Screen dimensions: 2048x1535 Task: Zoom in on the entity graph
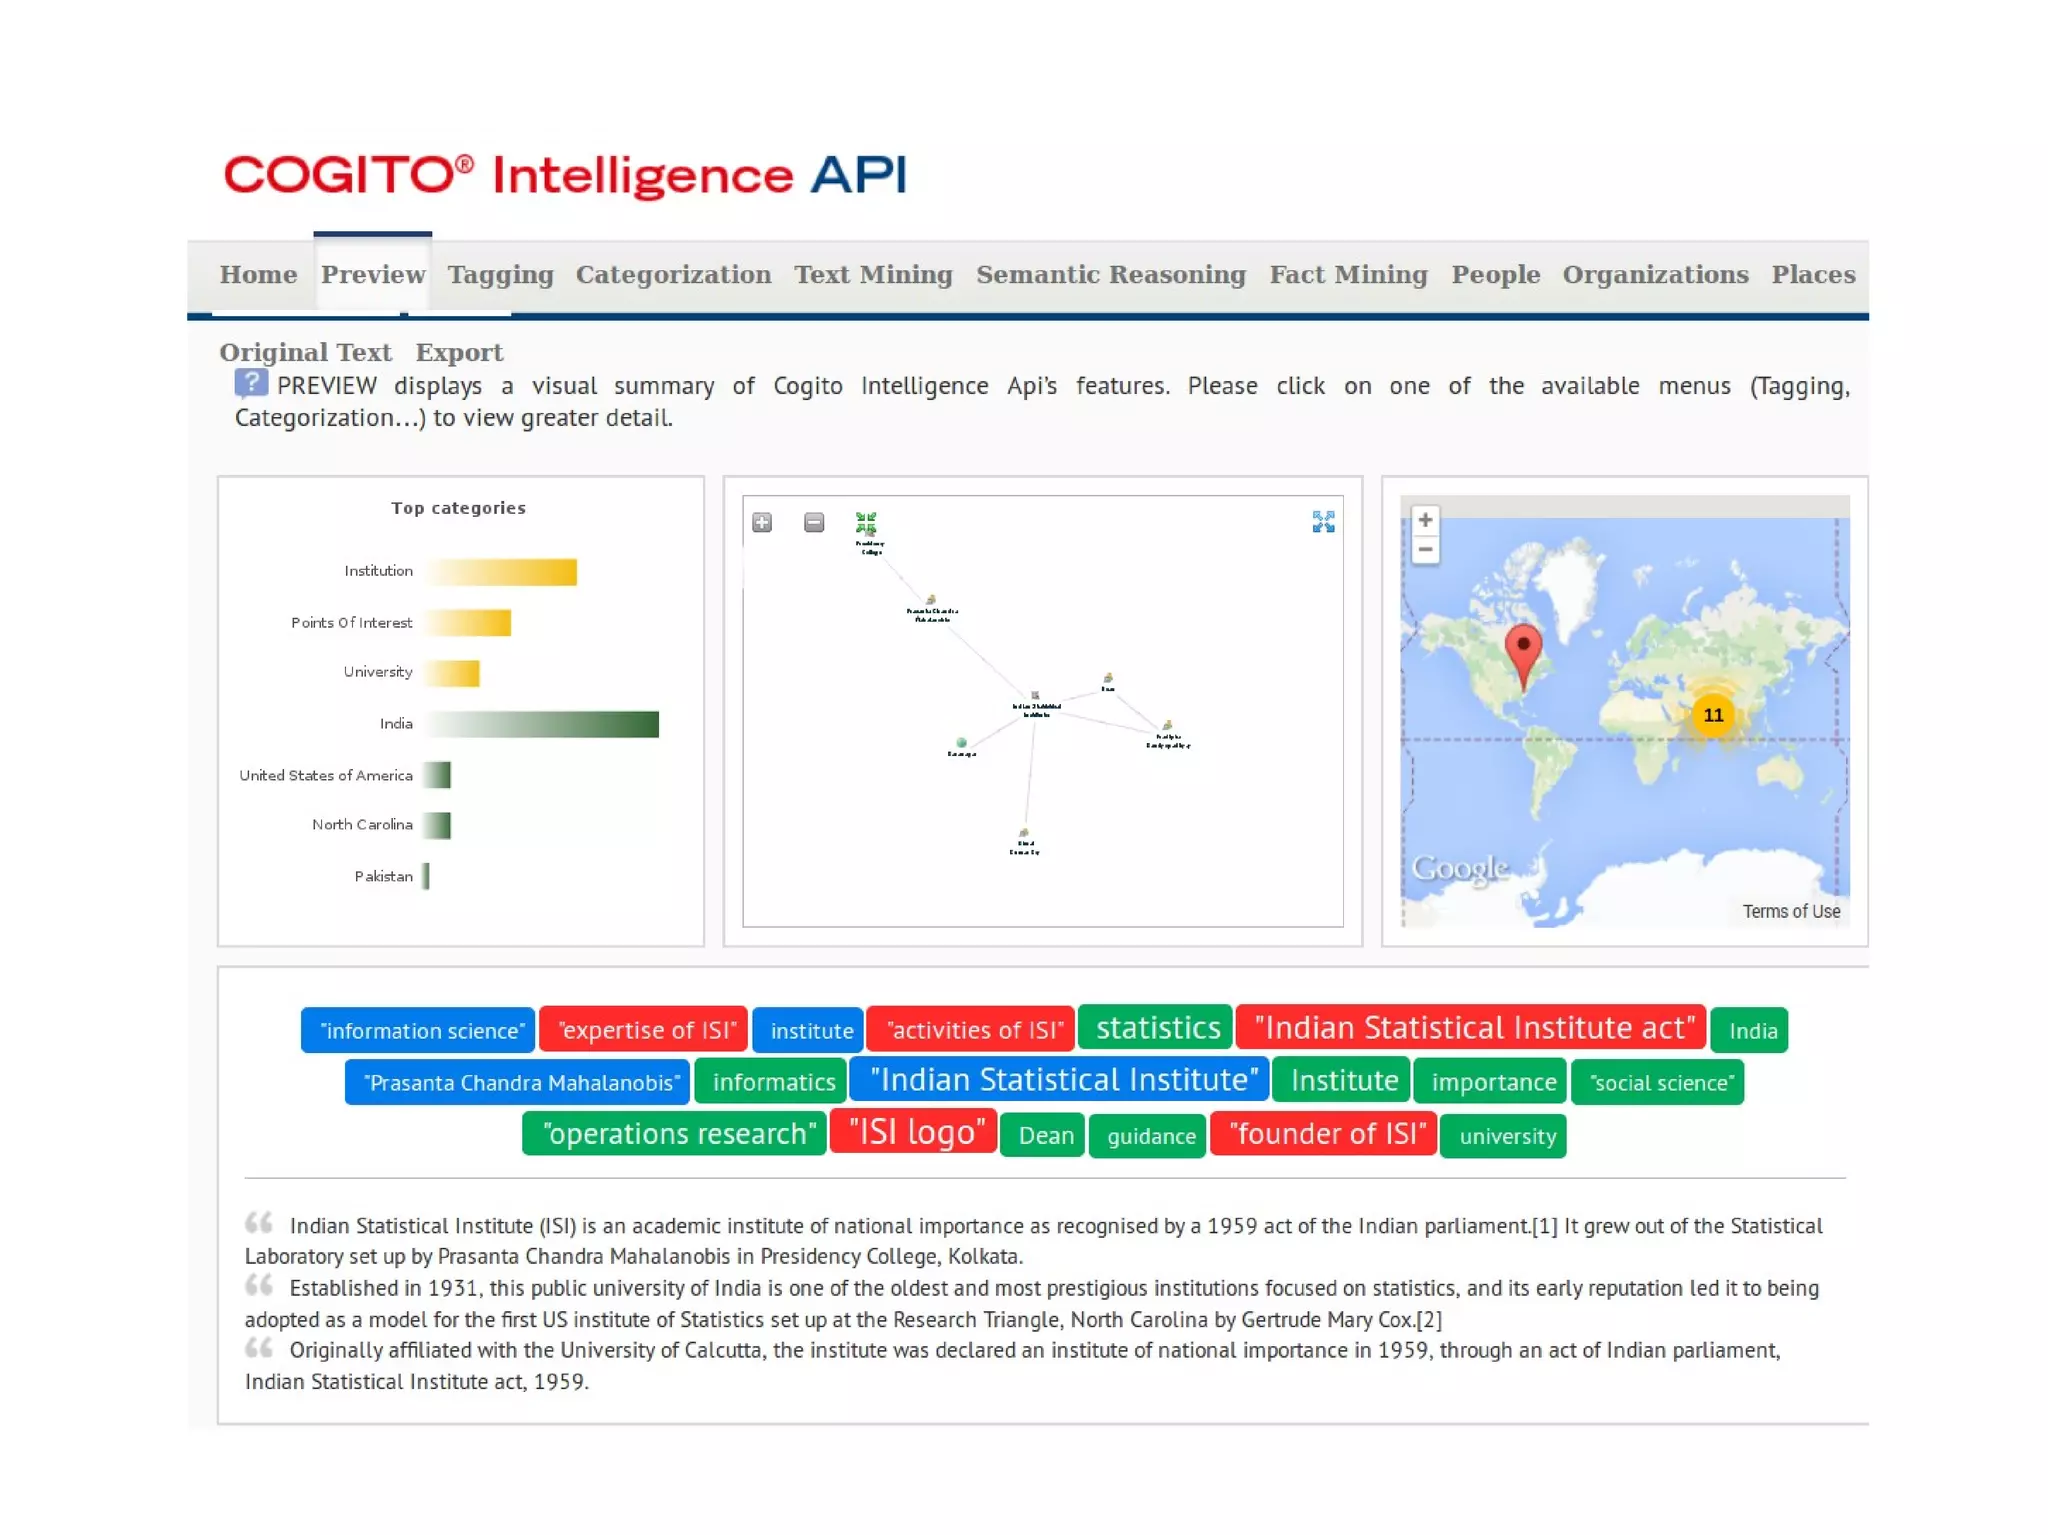pos(762,522)
